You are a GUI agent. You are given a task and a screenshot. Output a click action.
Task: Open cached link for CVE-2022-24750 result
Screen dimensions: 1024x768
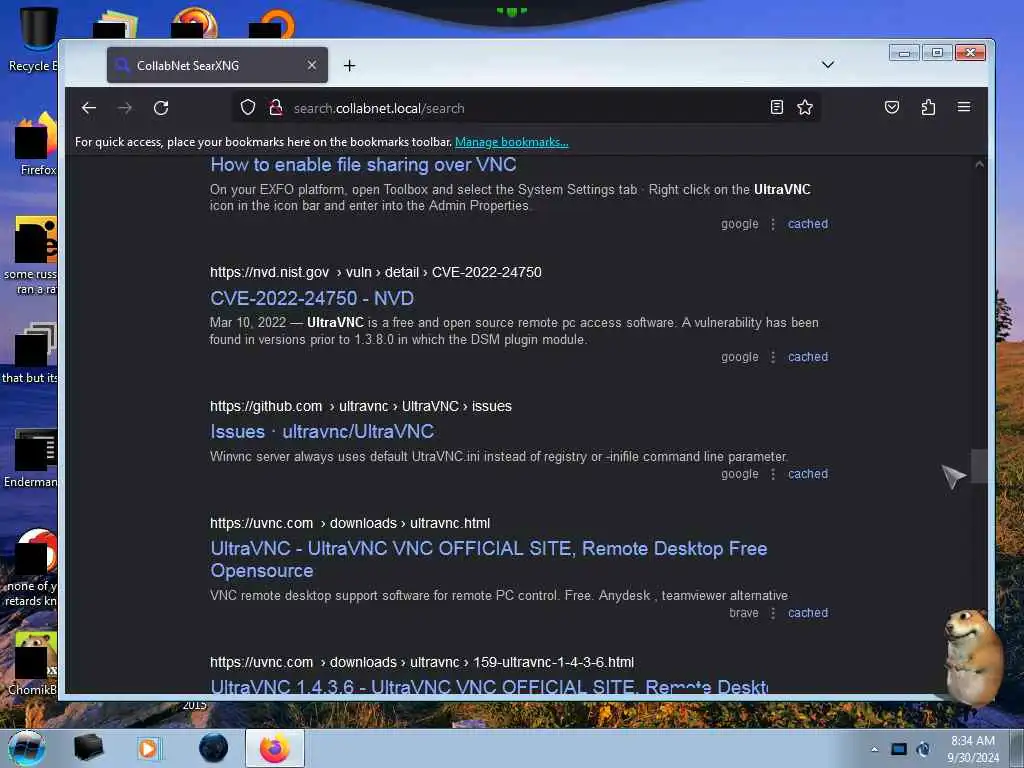tap(808, 357)
